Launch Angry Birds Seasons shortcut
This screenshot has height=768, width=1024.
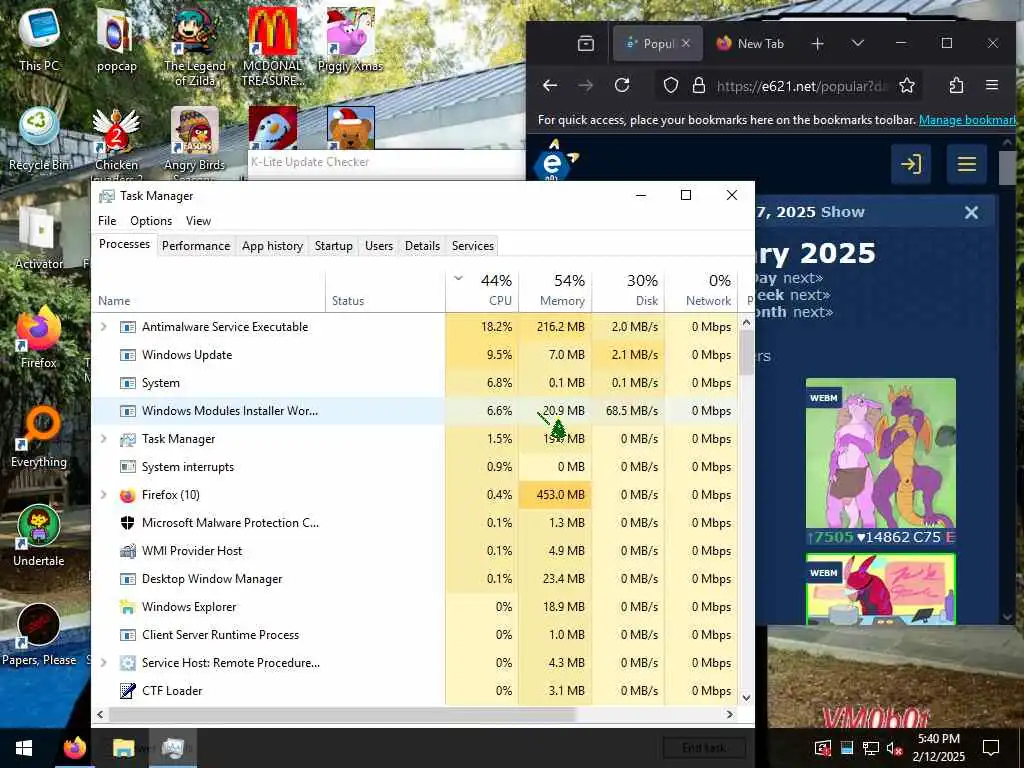point(195,144)
